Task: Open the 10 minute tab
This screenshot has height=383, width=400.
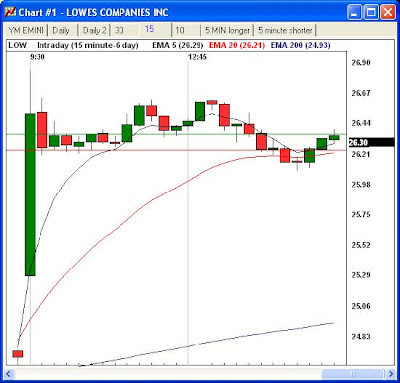Action: click(x=186, y=30)
